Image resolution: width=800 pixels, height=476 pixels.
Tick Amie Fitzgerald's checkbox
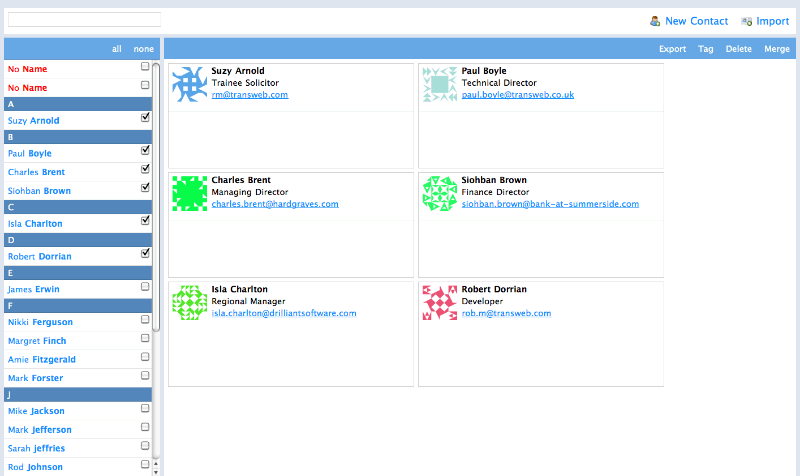pyautogui.click(x=145, y=357)
